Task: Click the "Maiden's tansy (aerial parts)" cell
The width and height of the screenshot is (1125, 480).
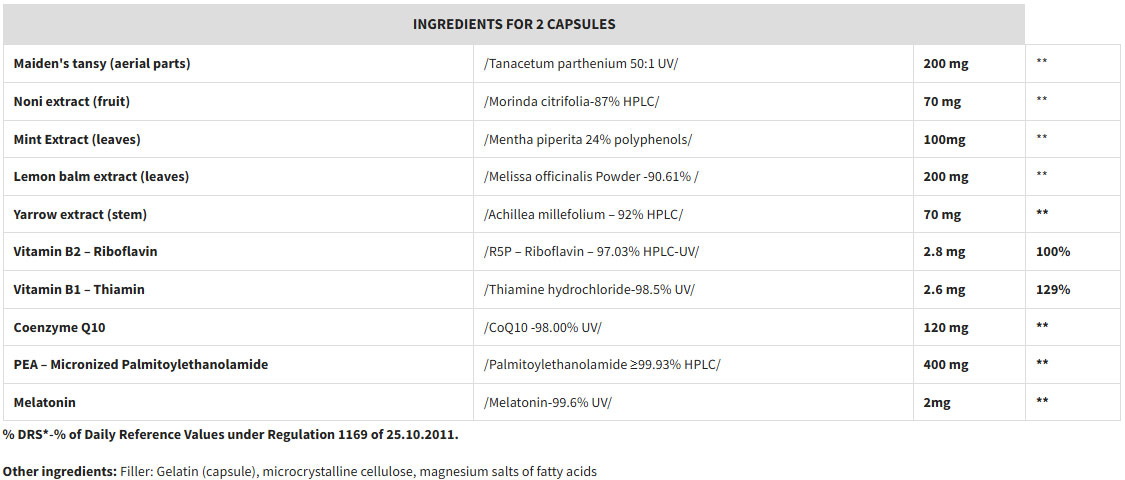Action: (102, 63)
